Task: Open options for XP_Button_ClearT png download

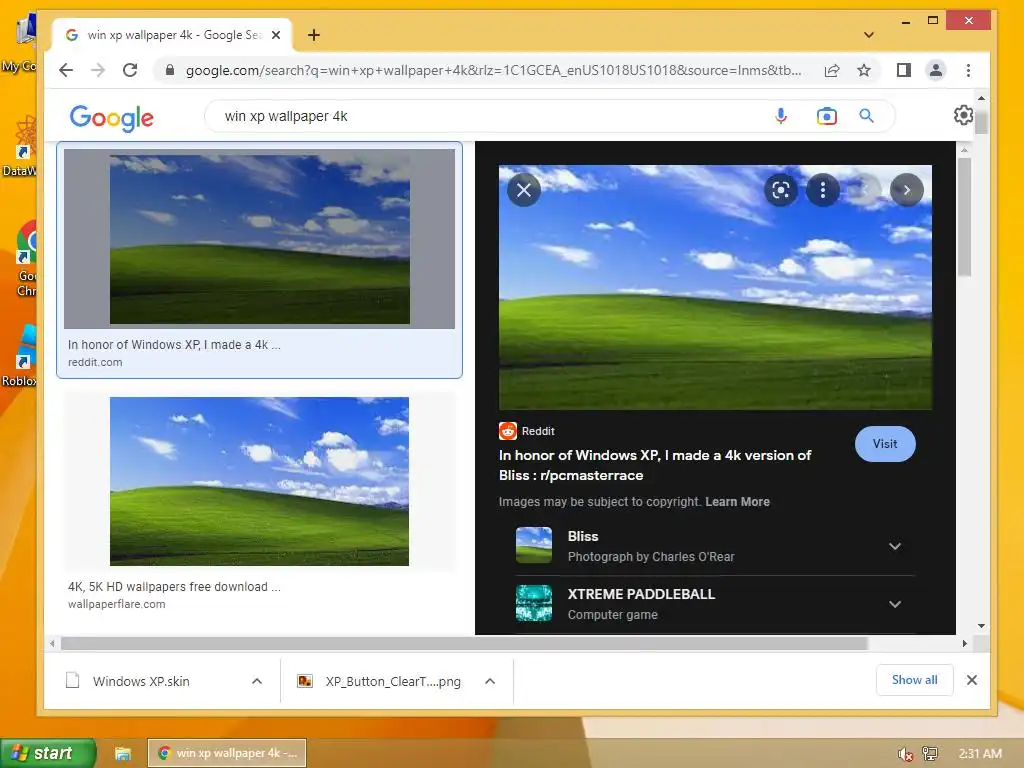Action: pyautogui.click(x=490, y=681)
